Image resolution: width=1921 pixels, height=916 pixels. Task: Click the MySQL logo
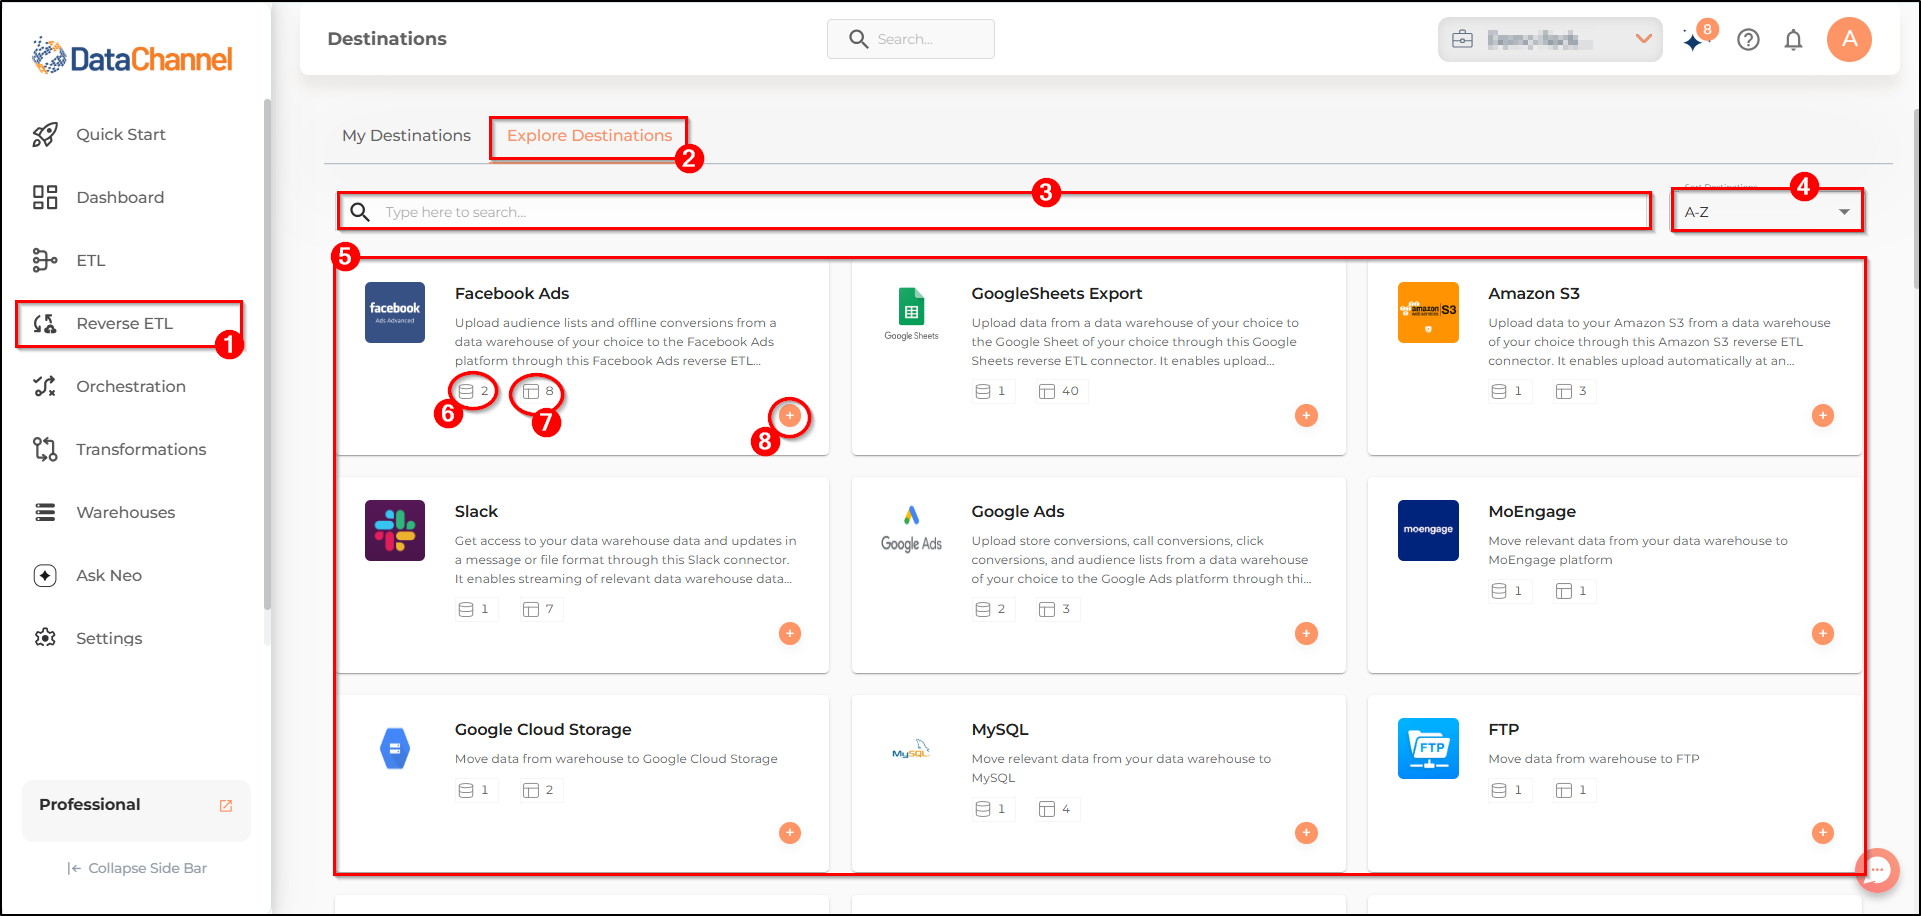[x=911, y=750]
